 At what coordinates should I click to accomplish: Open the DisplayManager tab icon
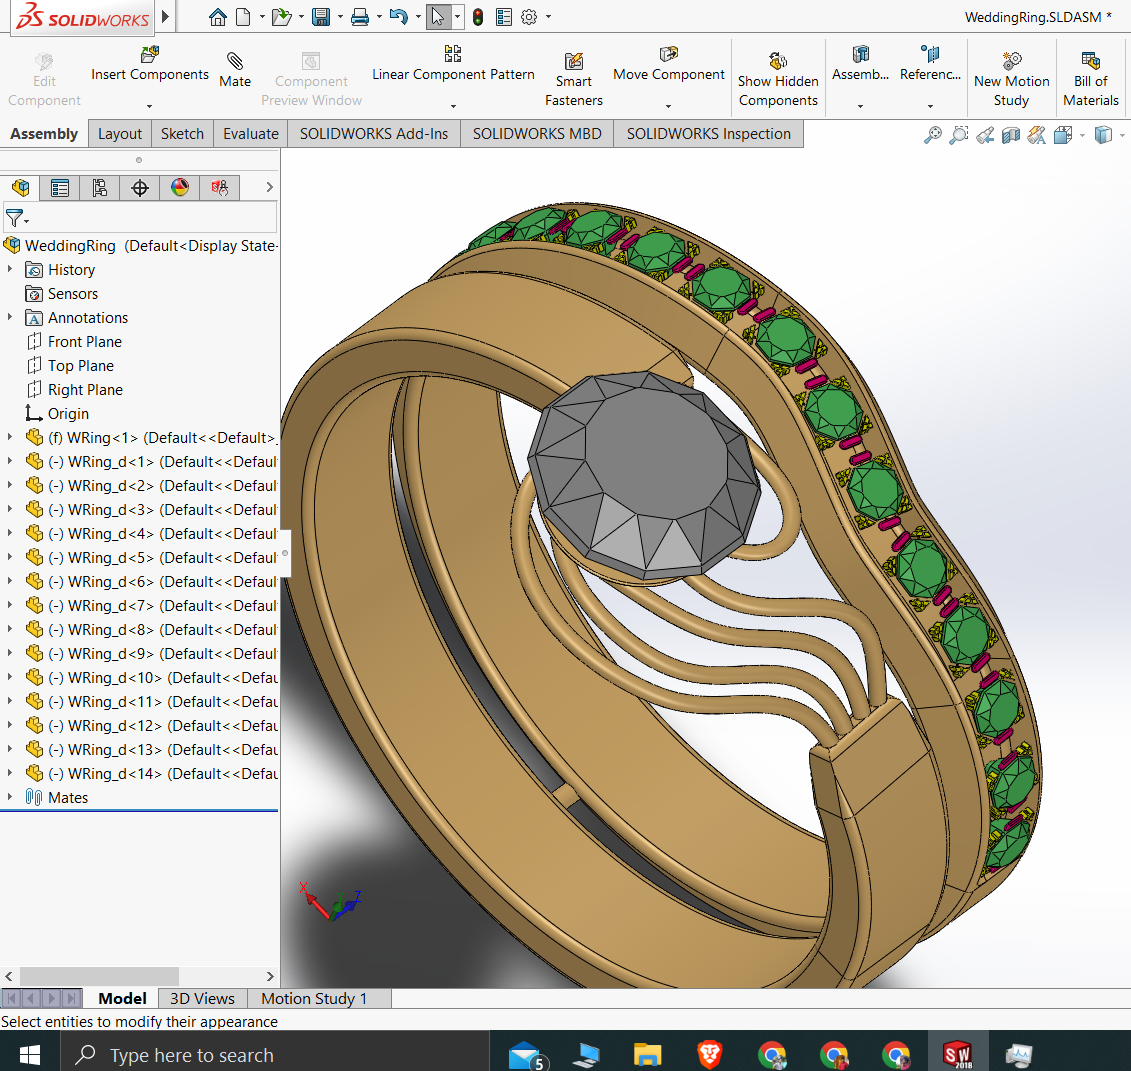click(x=180, y=187)
